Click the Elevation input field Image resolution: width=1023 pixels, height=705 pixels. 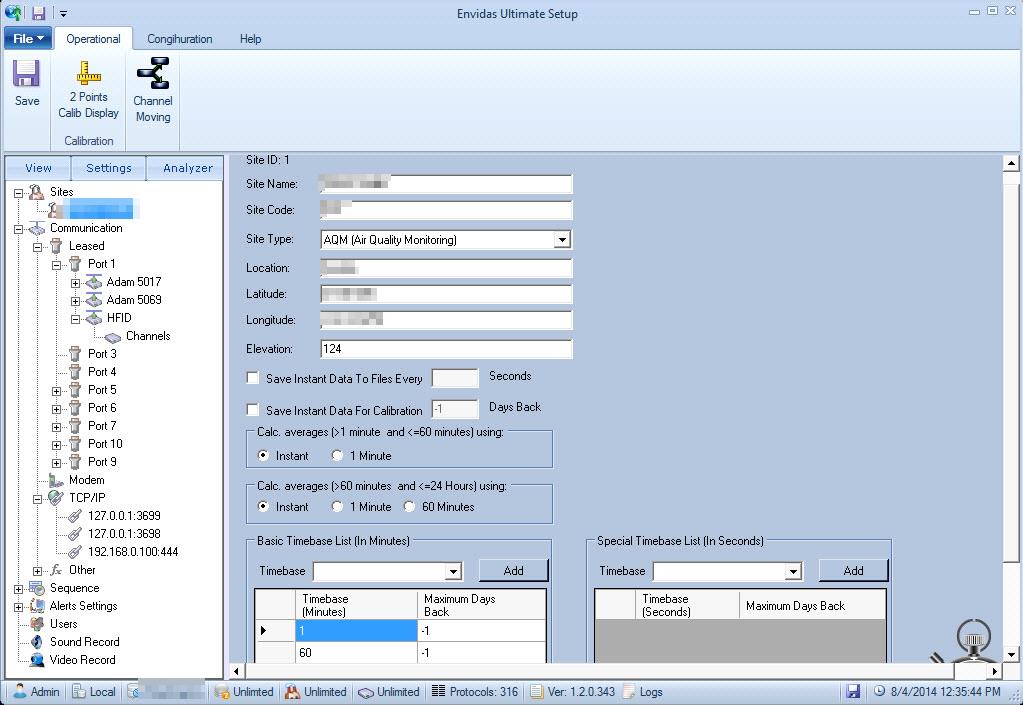pyautogui.click(x=446, y=349)
